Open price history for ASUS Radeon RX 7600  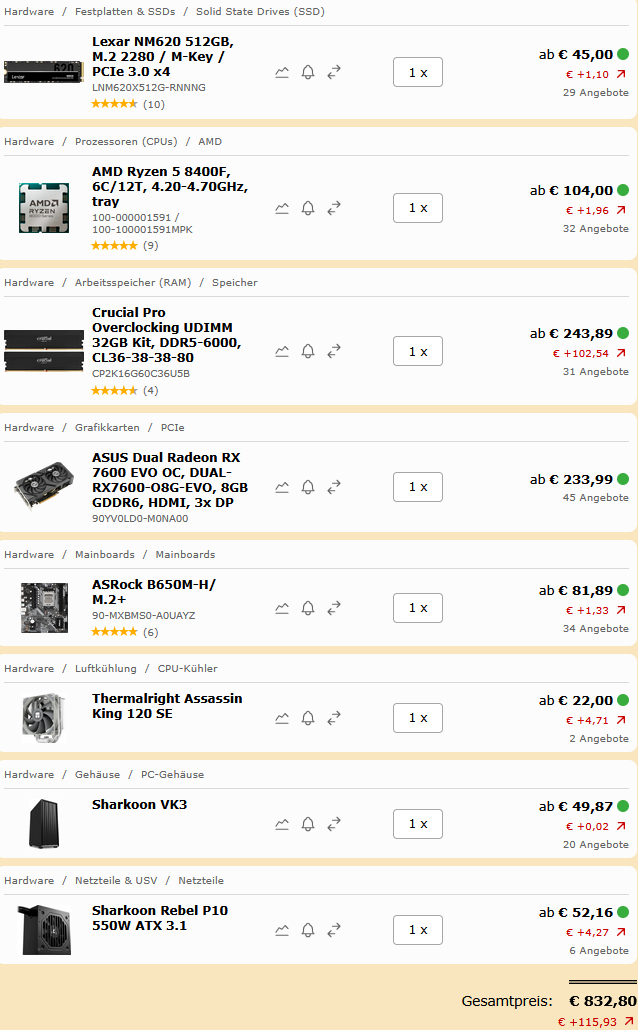pyautogui.click(x=282, y=487)
